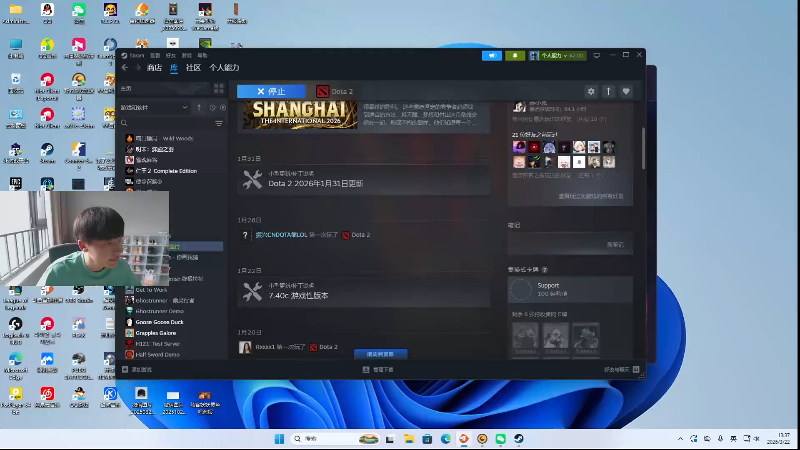Click the blue button at the bottom of the activity feed
This screenshot has height=450, width=800.
point(381,354)
